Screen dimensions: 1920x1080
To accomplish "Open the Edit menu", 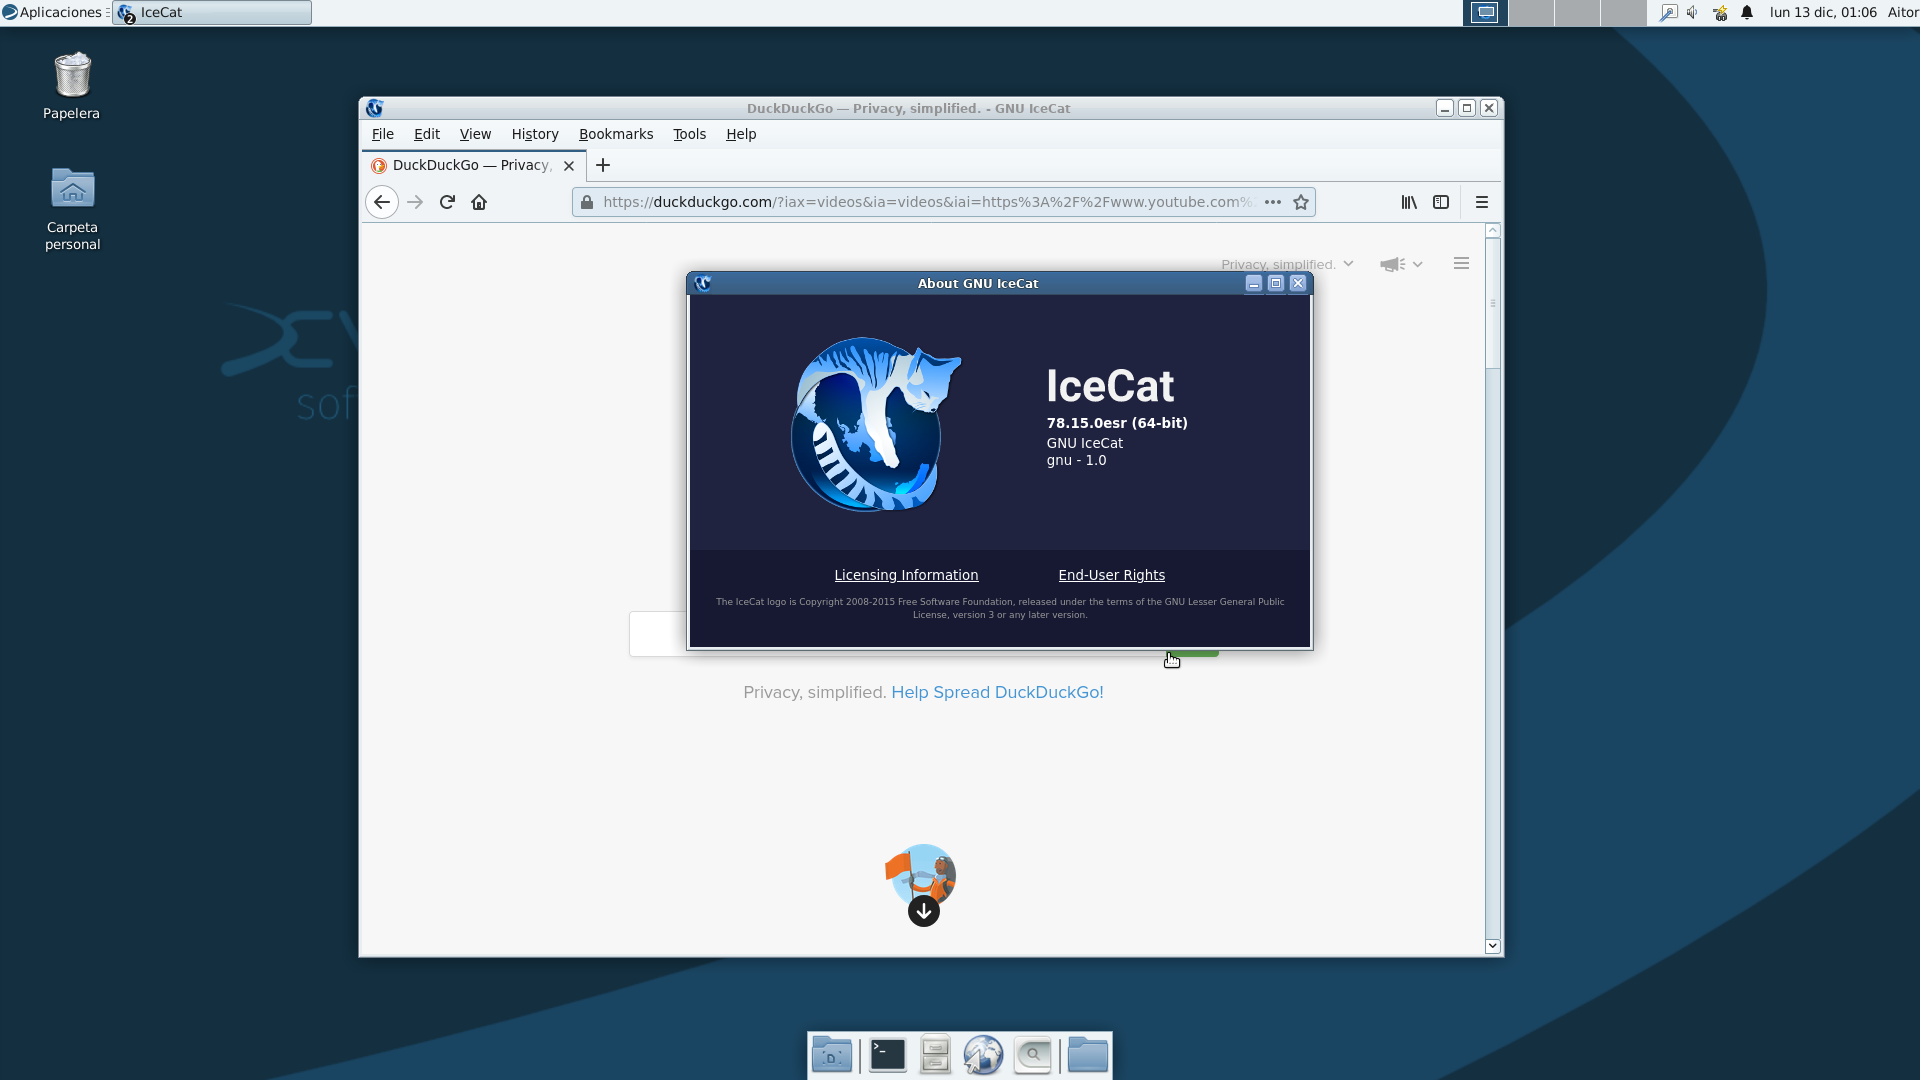I will point(427,134).
